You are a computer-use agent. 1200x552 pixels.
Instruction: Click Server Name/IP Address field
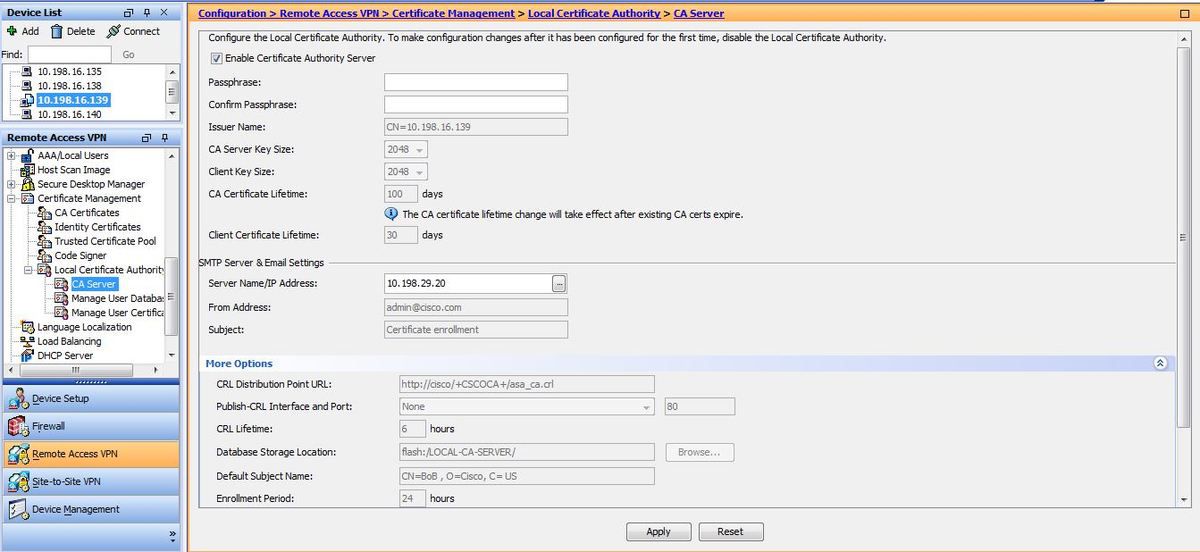click(x=468, y=284)
